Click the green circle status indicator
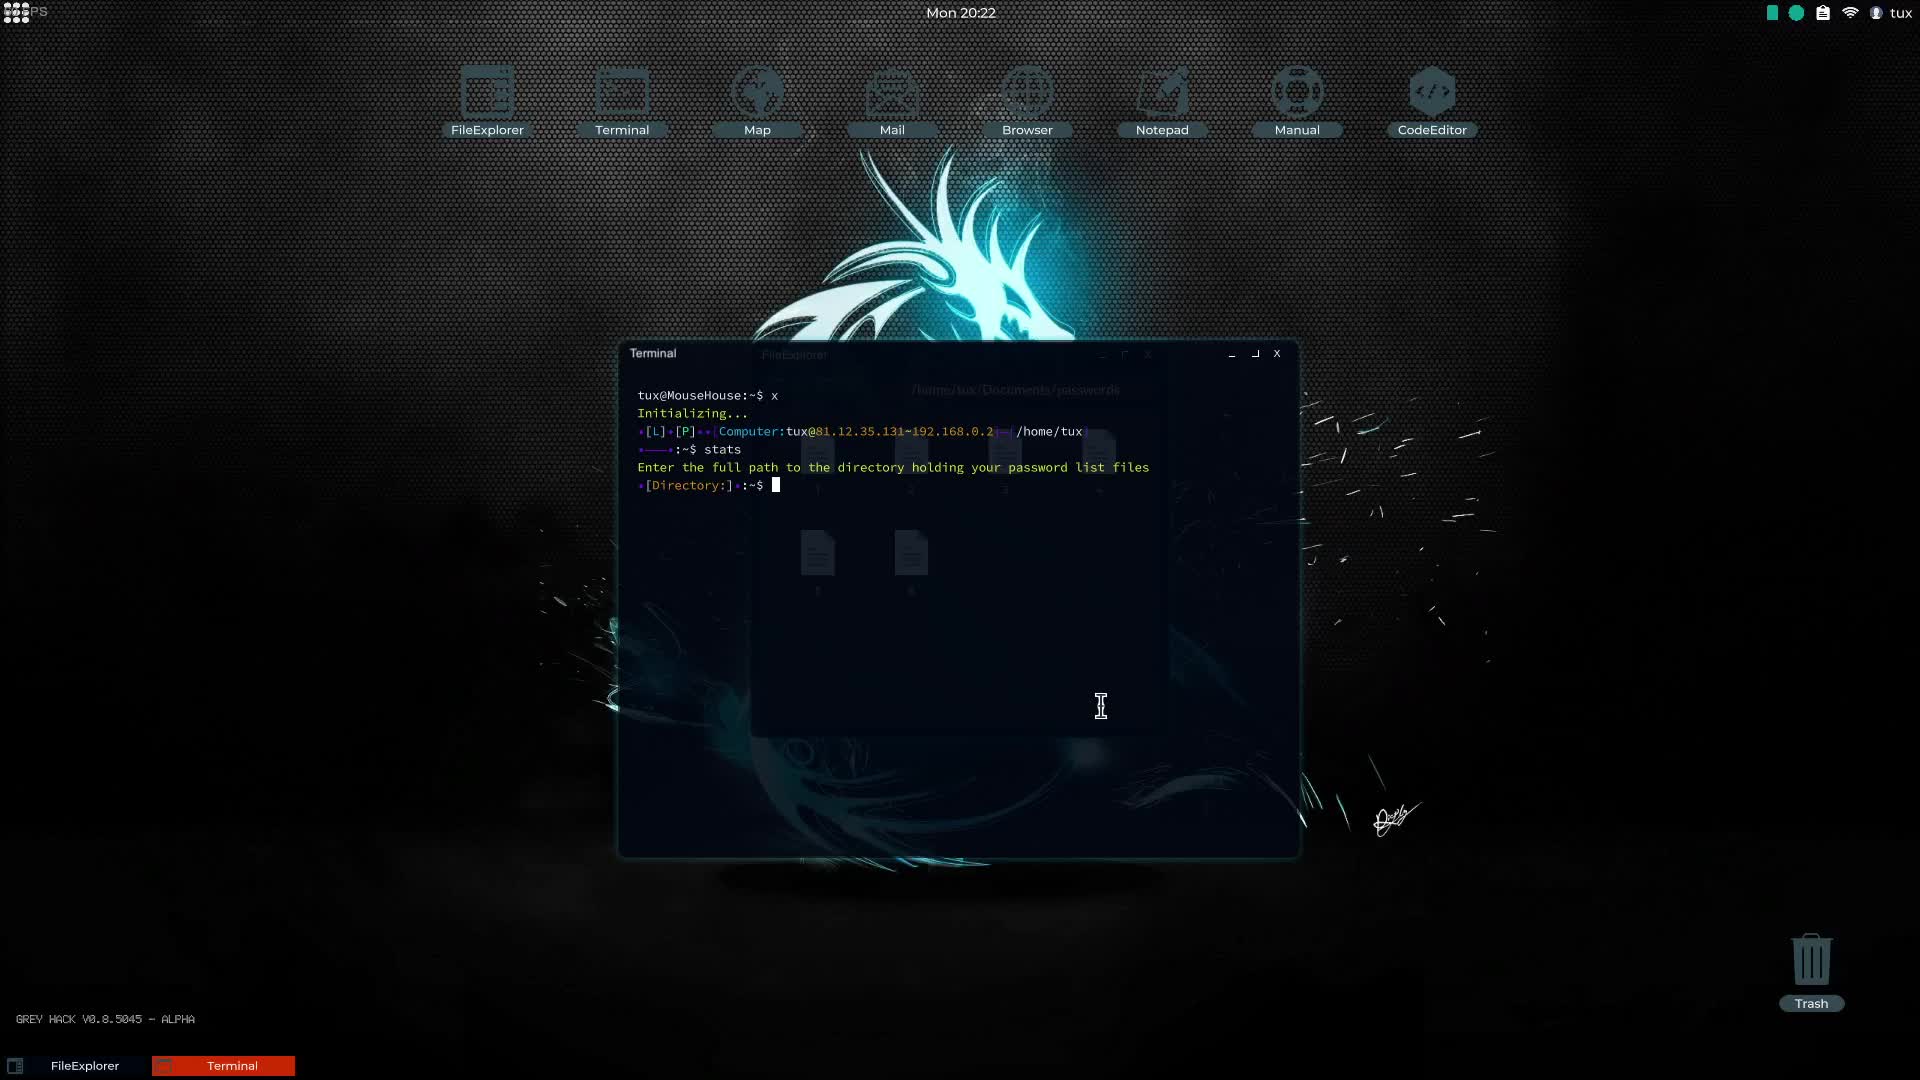This screenshot has width=1920, height=1080. pyautogui.click(x=1796, y=13)
